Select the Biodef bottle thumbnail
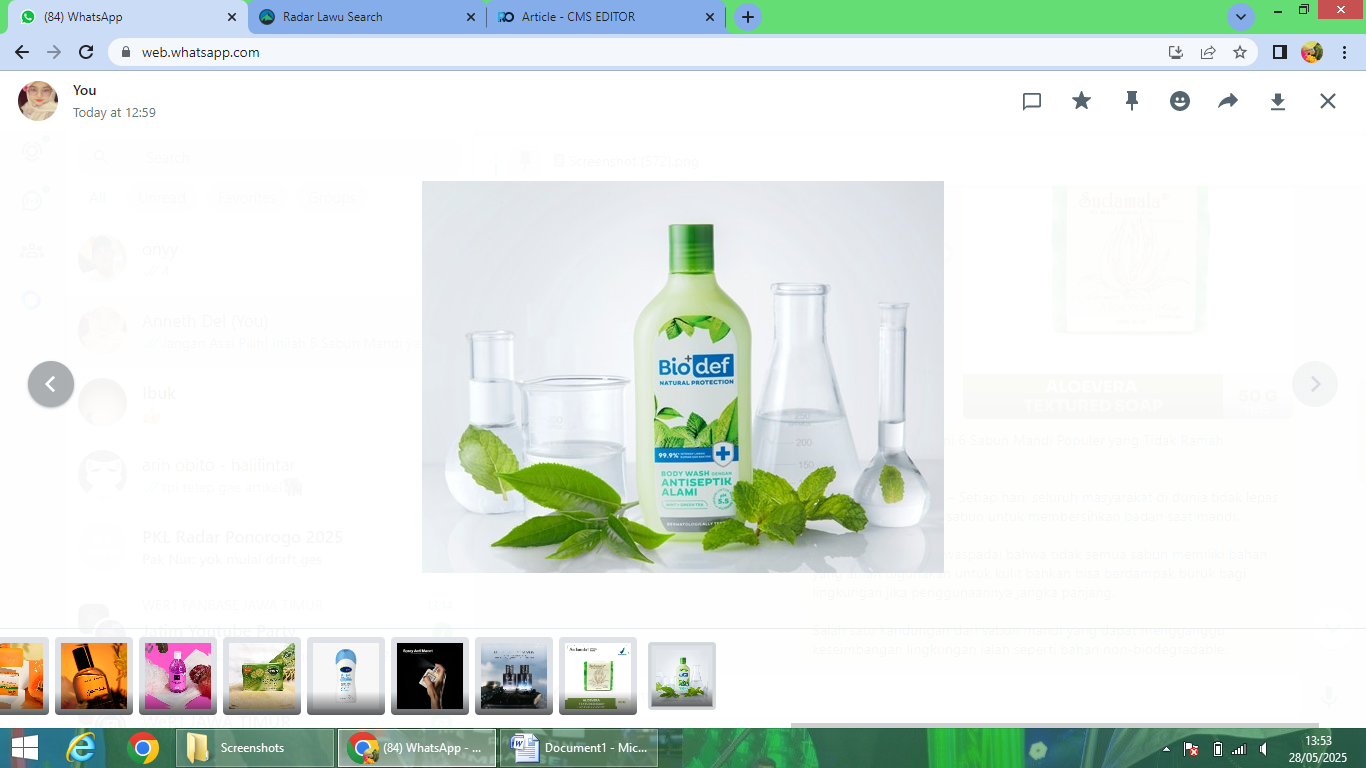This screenshot has width=1366, height=768. point(682,676)
